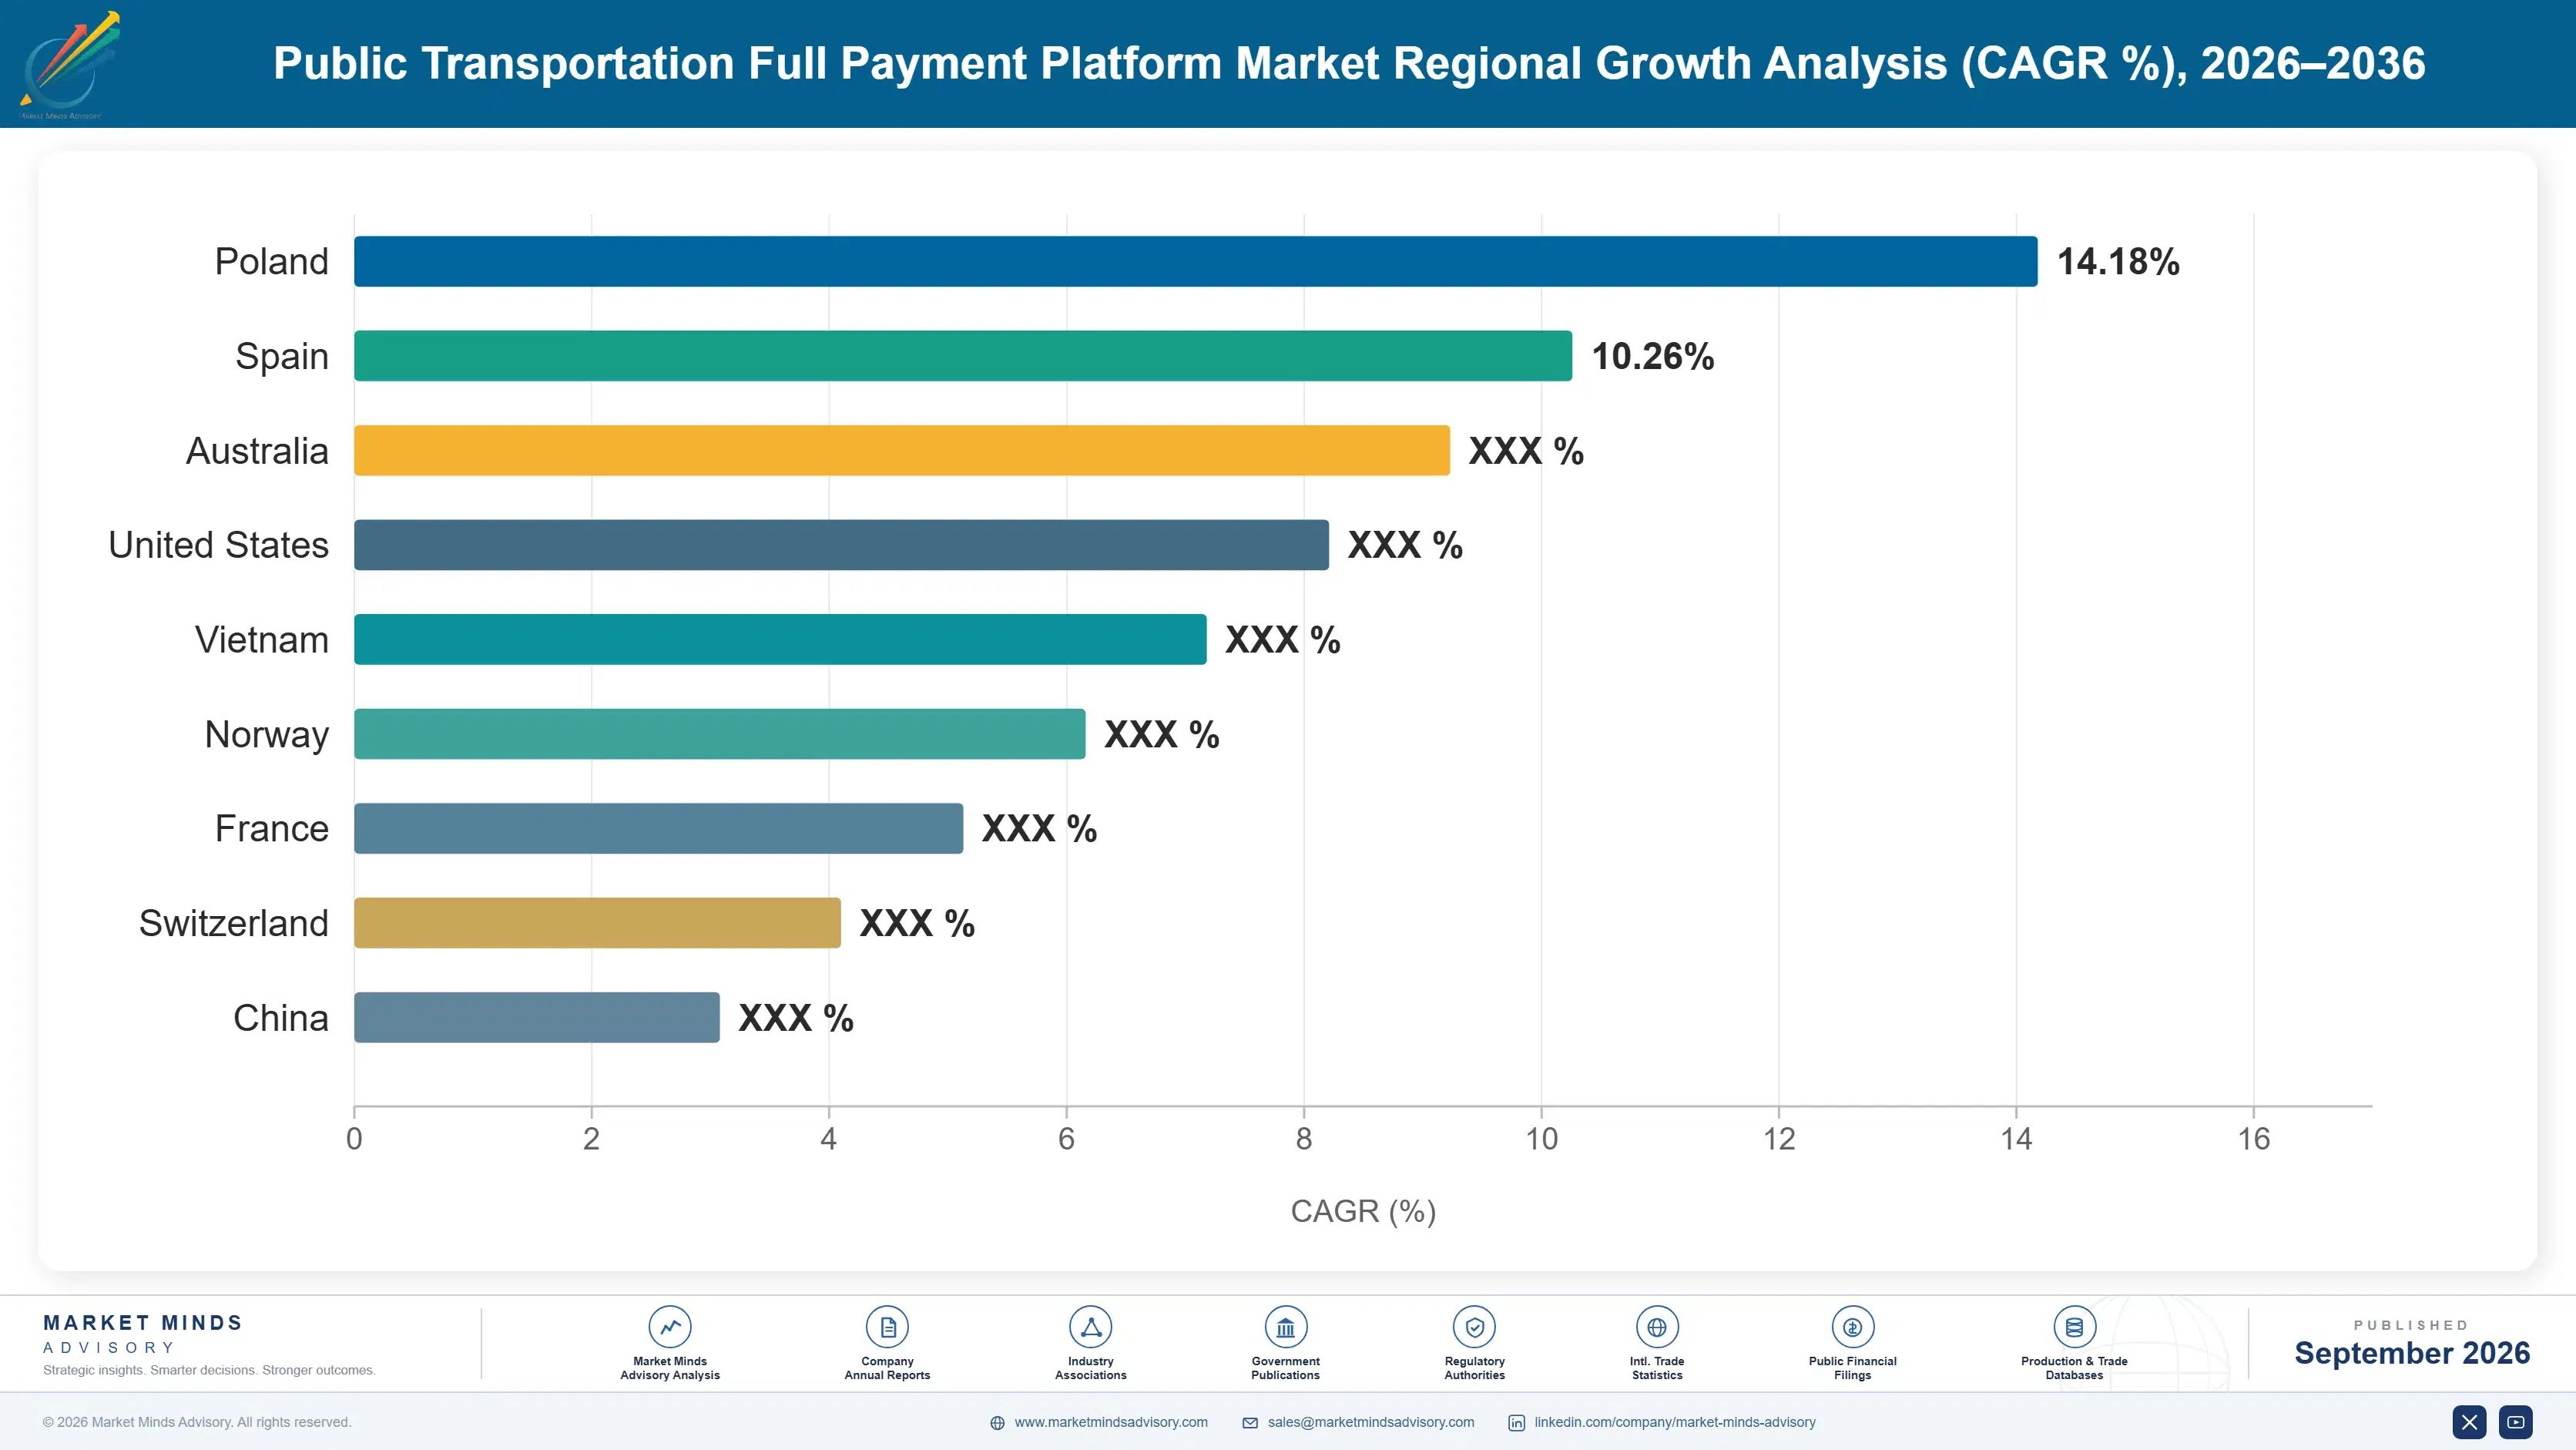Click the Poland blue bar
The width and height of the screenshot is (2576, 1450).
tap(1195, 261)
